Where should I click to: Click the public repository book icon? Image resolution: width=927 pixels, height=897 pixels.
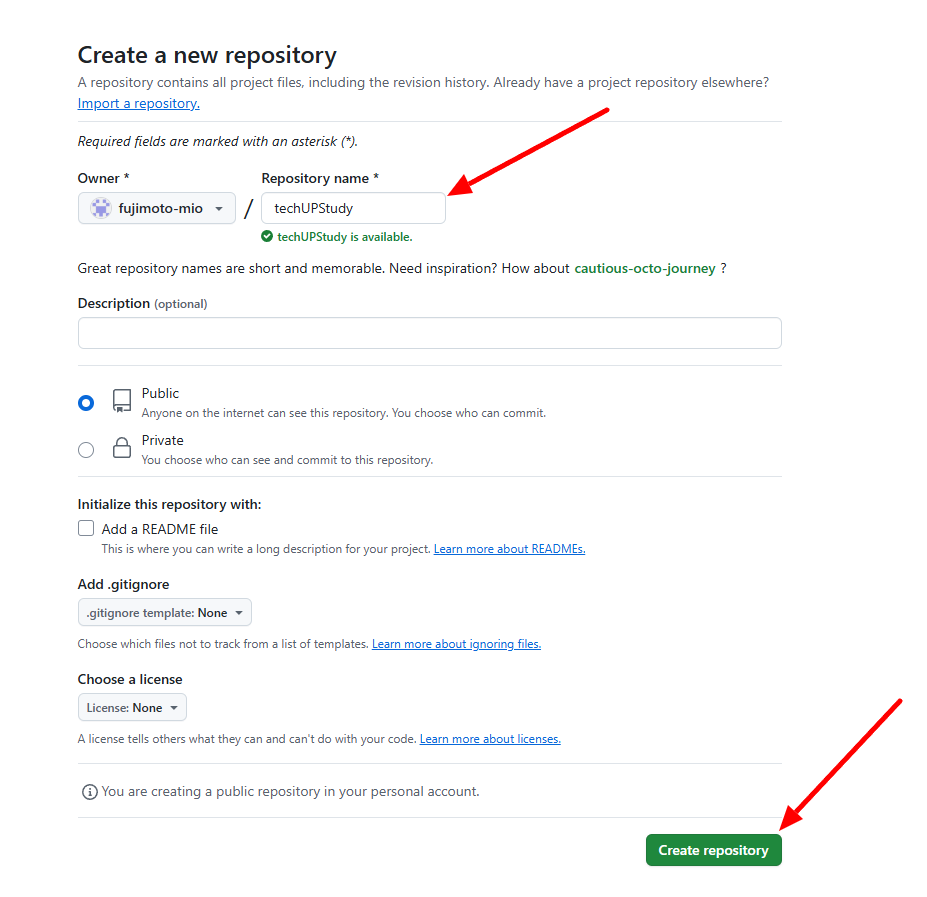(x=122, y=401)
